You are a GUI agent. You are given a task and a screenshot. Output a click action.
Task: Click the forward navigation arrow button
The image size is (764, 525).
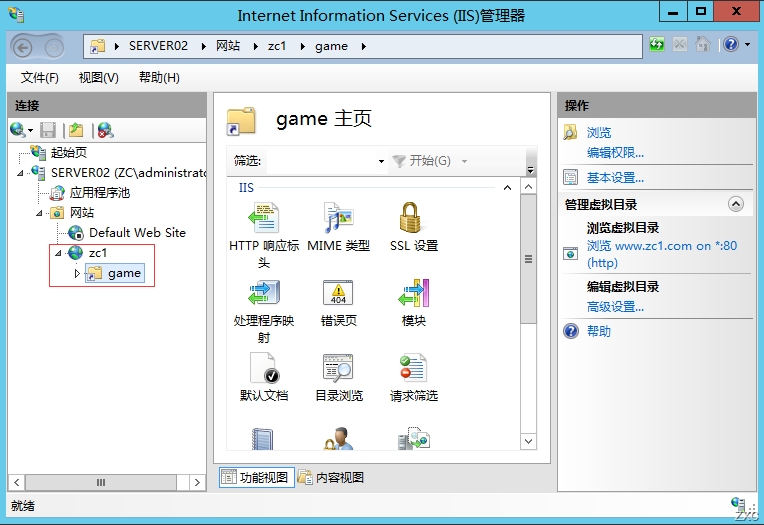point(54,47)
